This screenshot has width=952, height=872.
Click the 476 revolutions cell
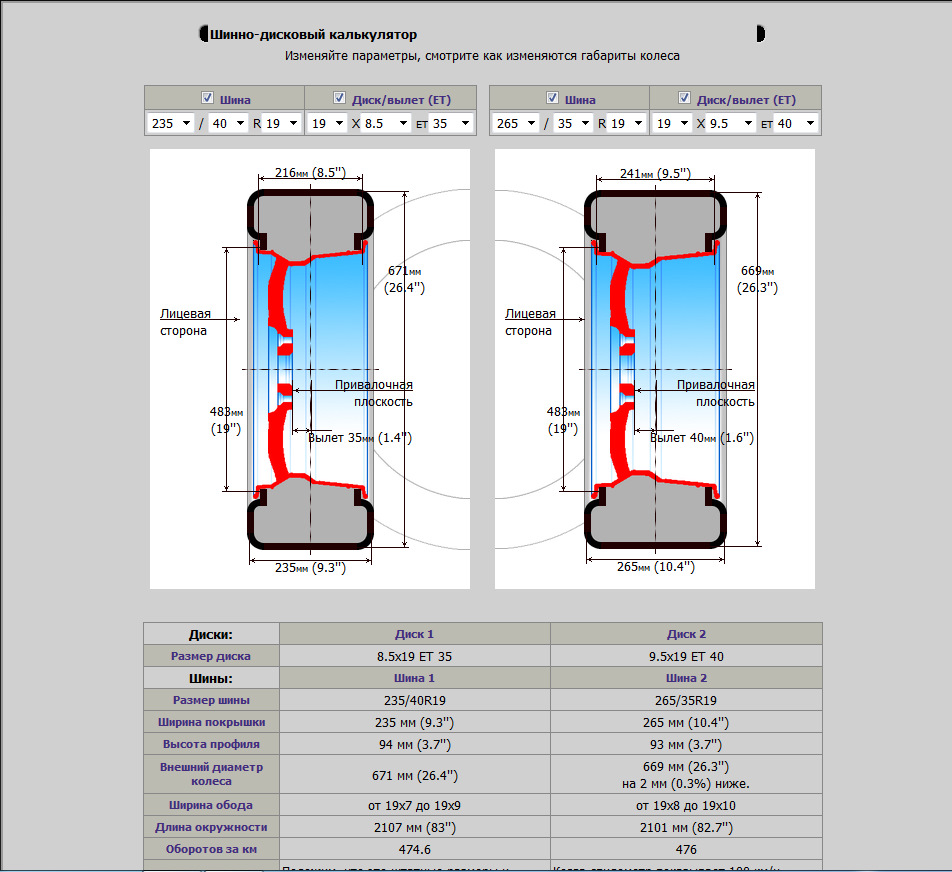pos(687,850)
